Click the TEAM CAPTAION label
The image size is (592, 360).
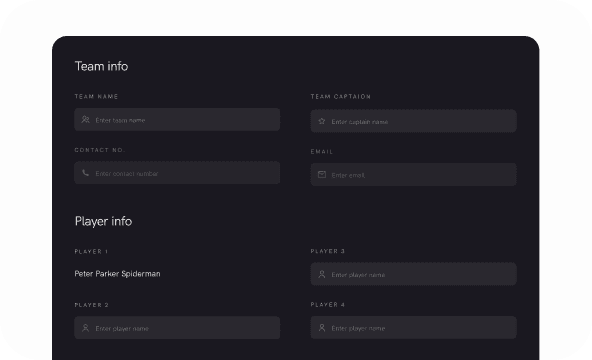pos(341,97)
